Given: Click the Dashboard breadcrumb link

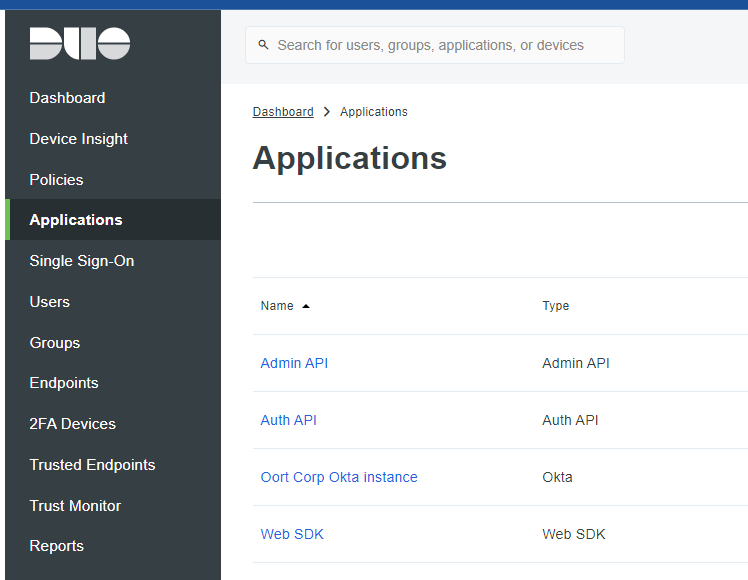Looking at the screenshot, I should pos(283,112).
